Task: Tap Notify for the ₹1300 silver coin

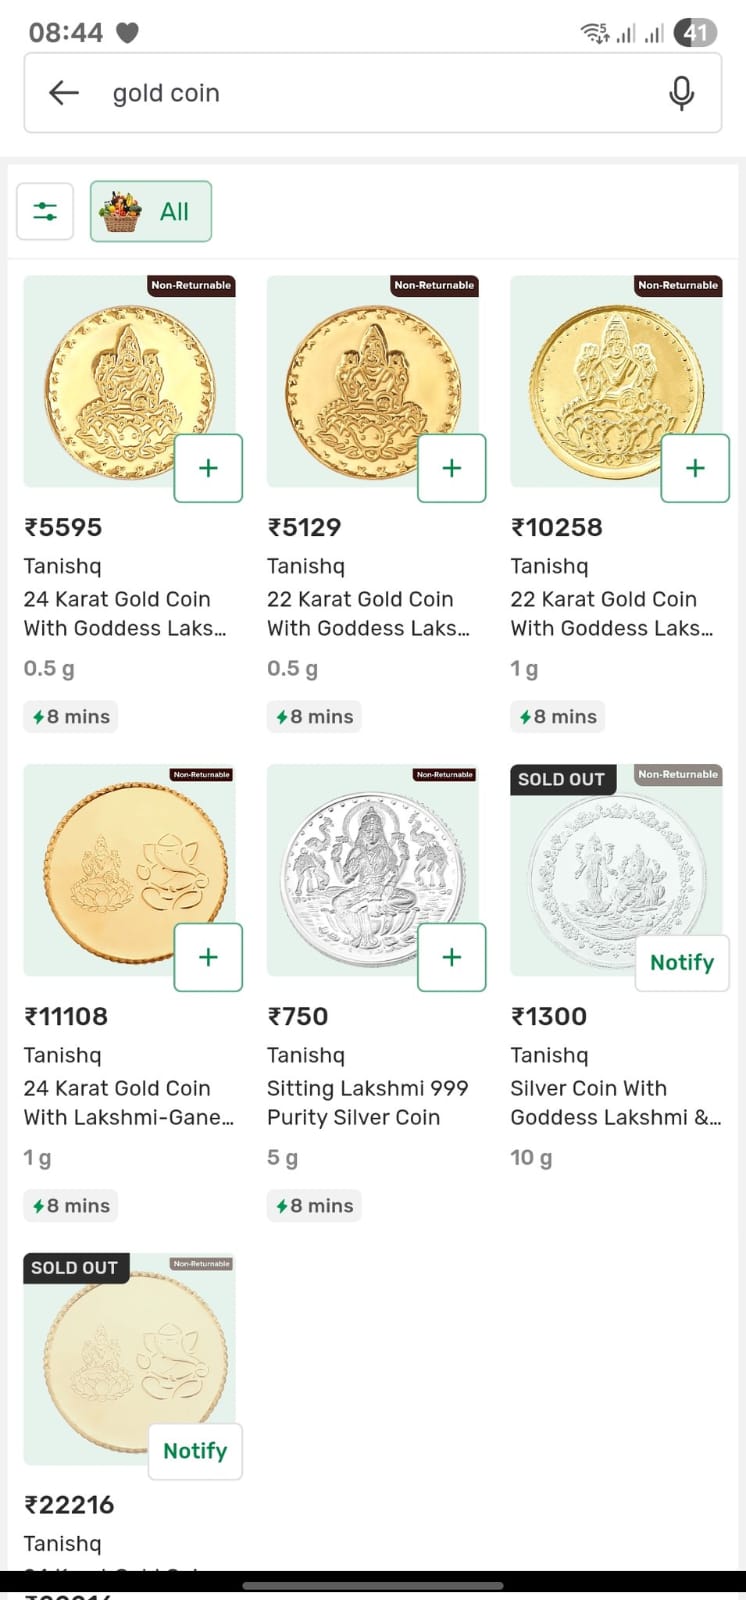Action: (x=682, y=963)
